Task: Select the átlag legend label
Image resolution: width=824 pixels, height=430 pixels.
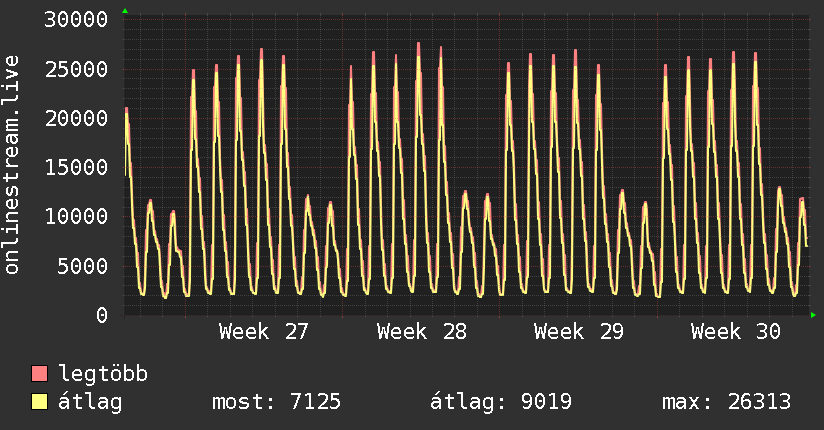Action: (90, 402)
